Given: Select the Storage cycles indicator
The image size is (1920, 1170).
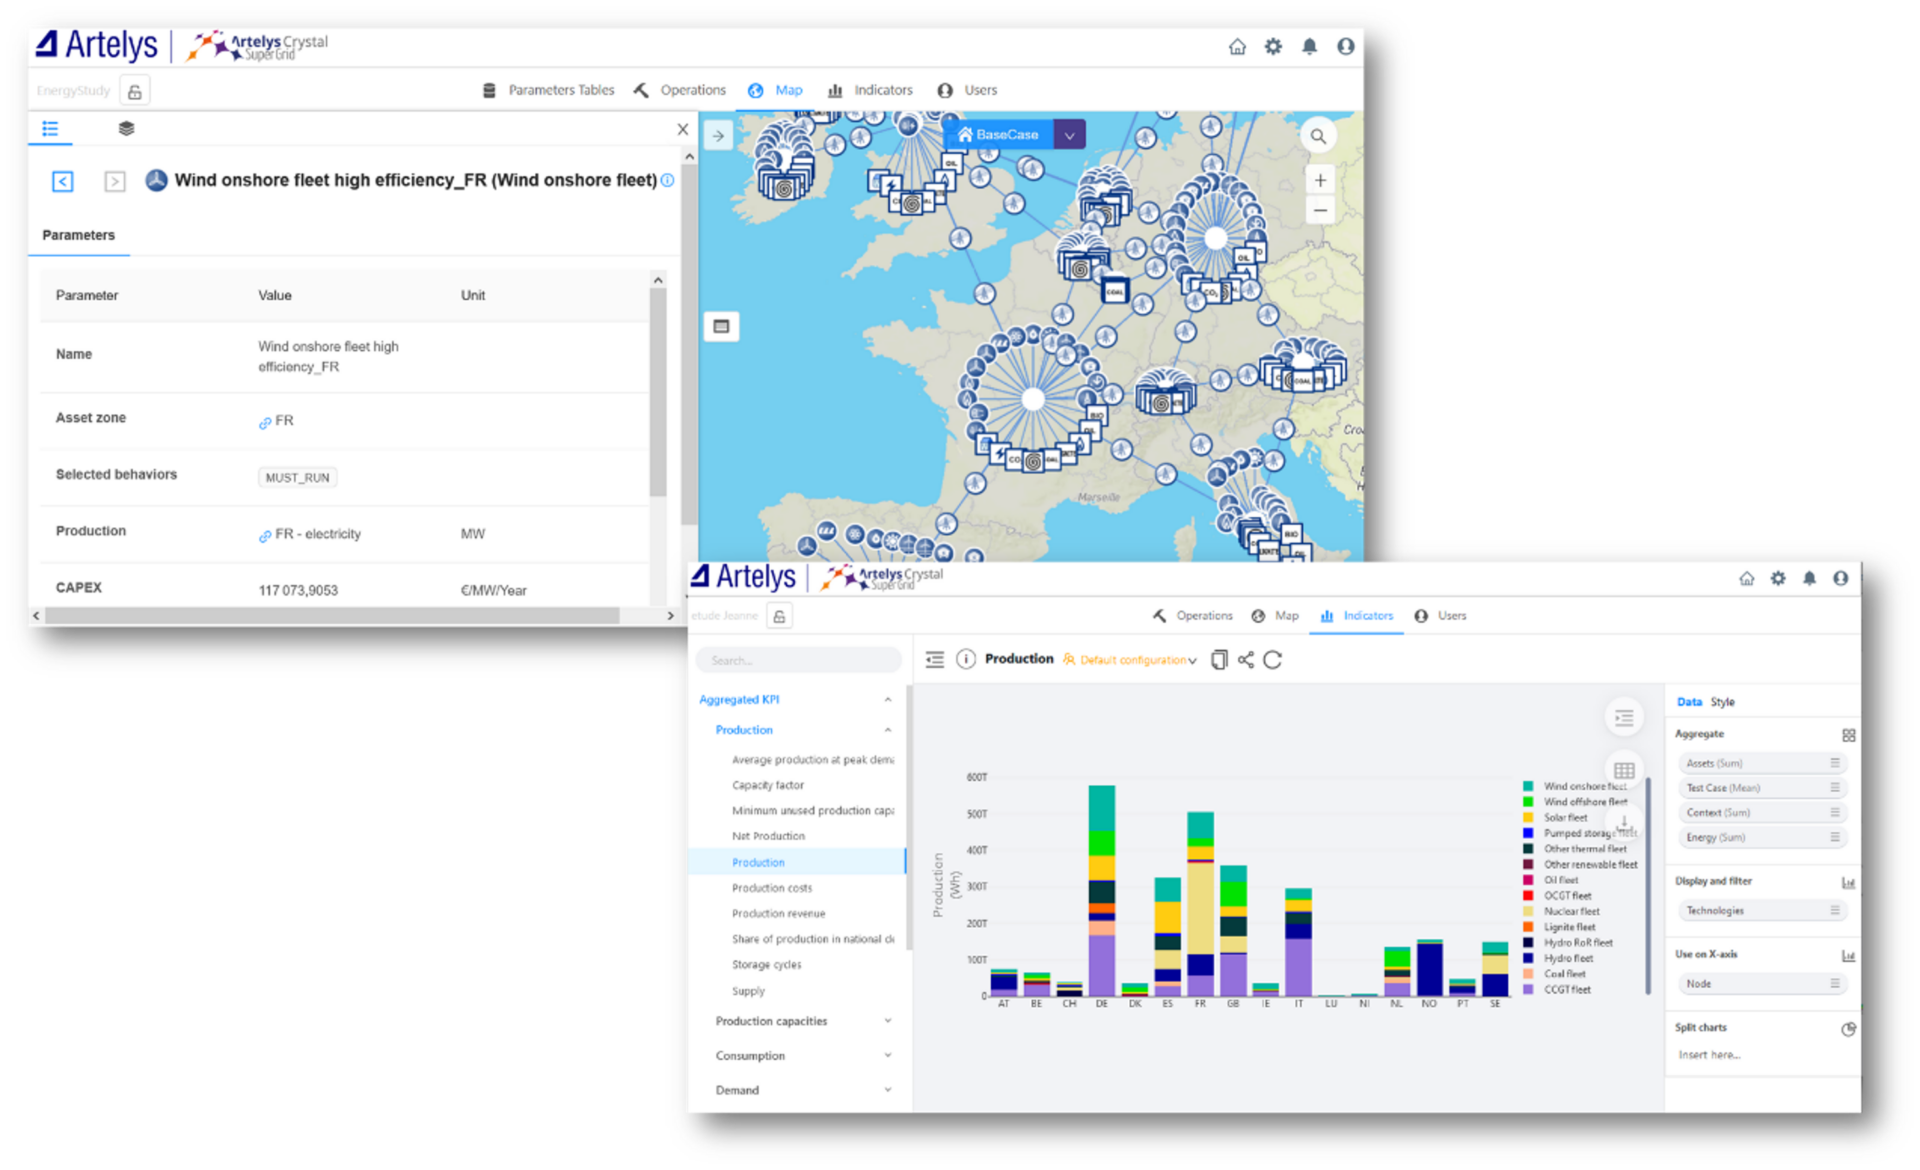Looking at the screenshot, I should click(766, 965).
